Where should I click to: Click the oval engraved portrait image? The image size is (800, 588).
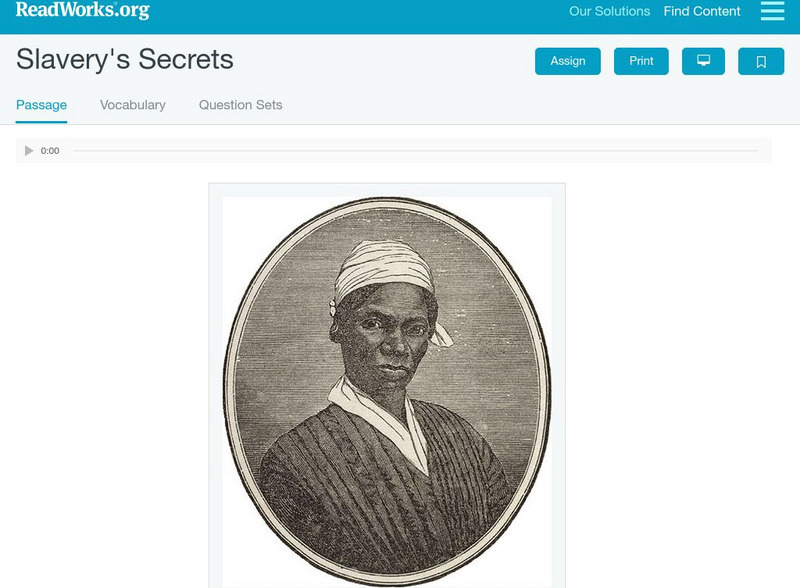387,392
